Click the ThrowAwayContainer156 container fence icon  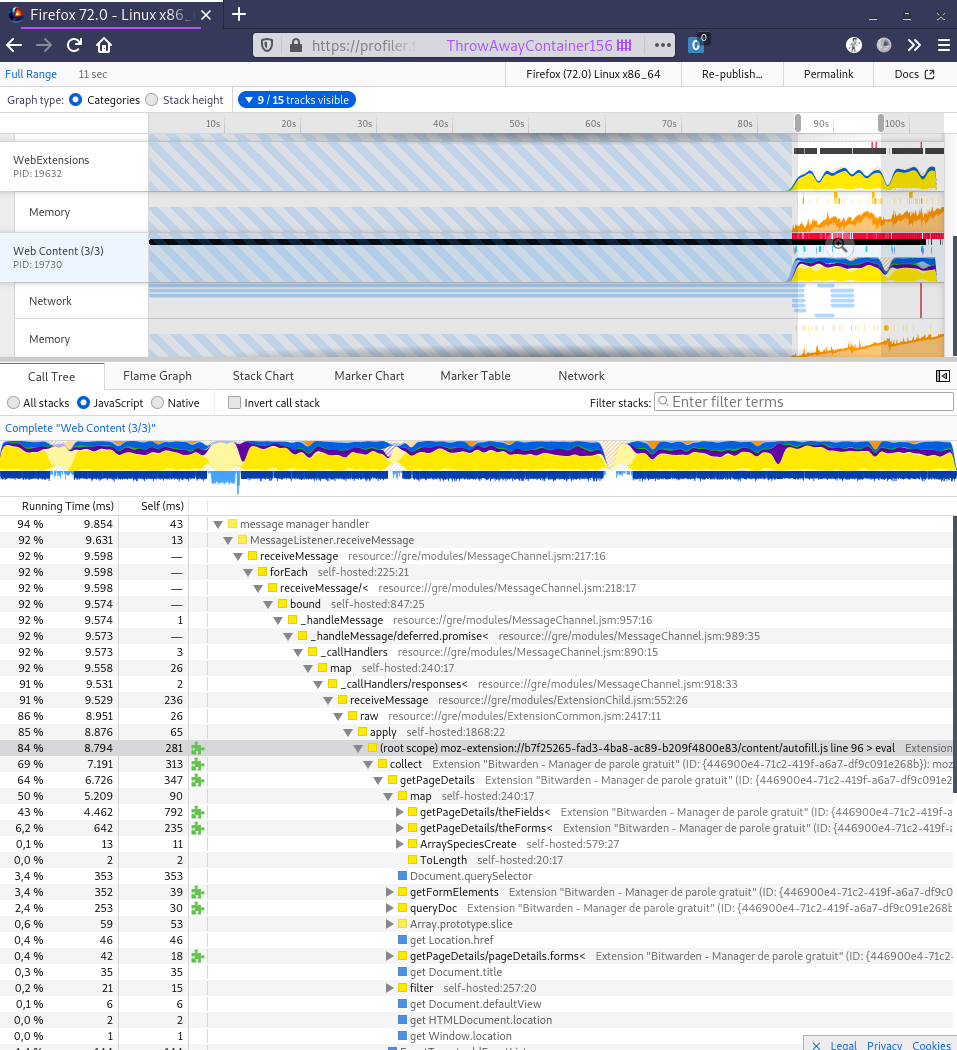pos(624,46)
